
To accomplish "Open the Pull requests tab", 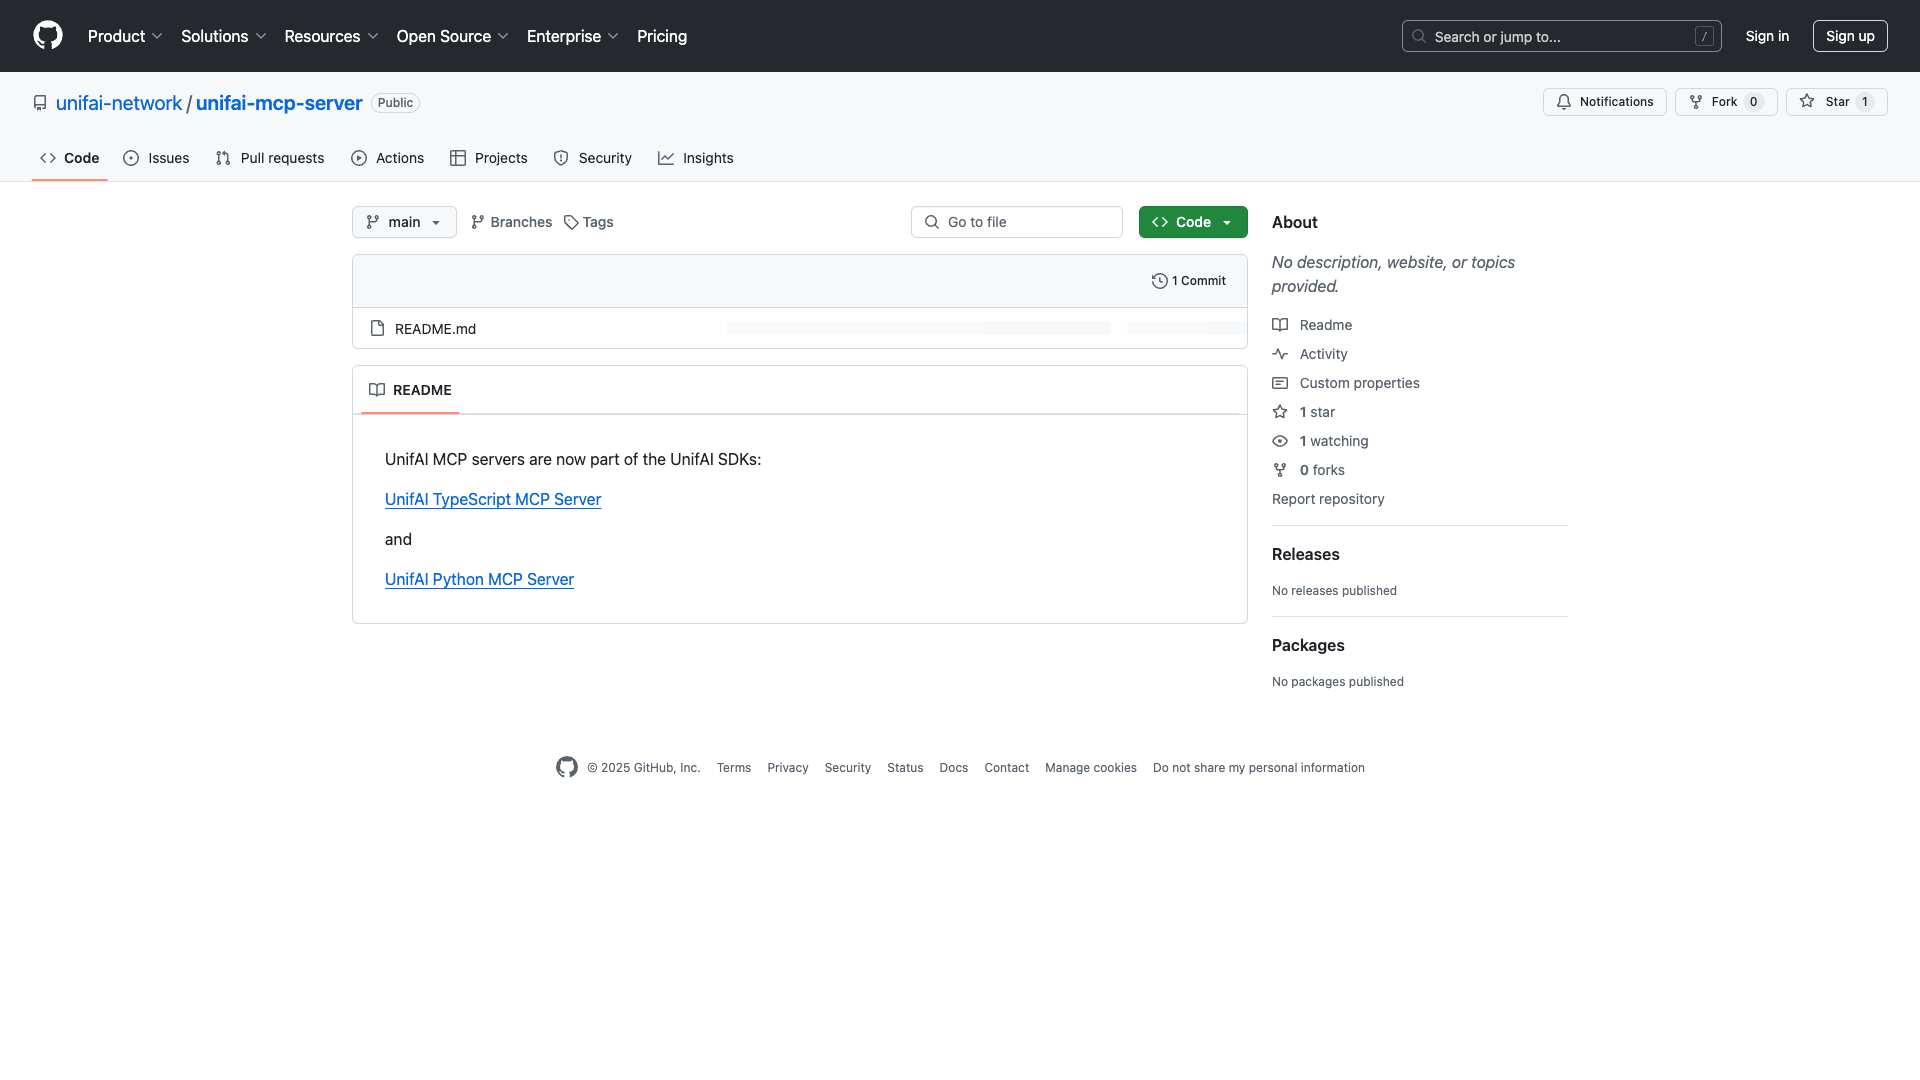I will click(270, 158).
